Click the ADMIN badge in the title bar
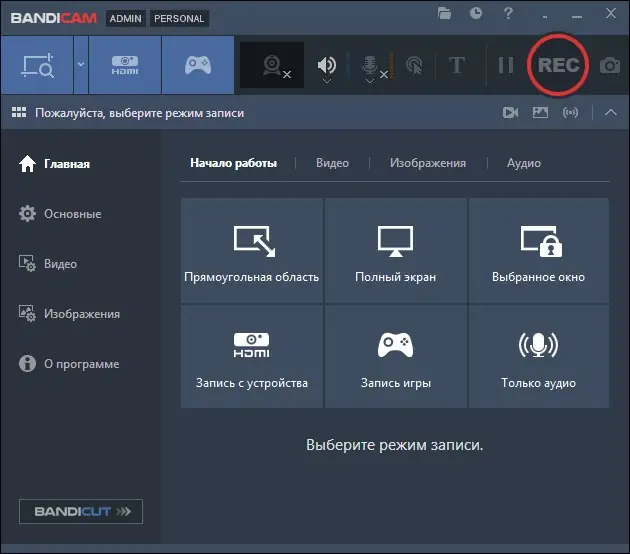630x554 pixels. tap(126, 18)
